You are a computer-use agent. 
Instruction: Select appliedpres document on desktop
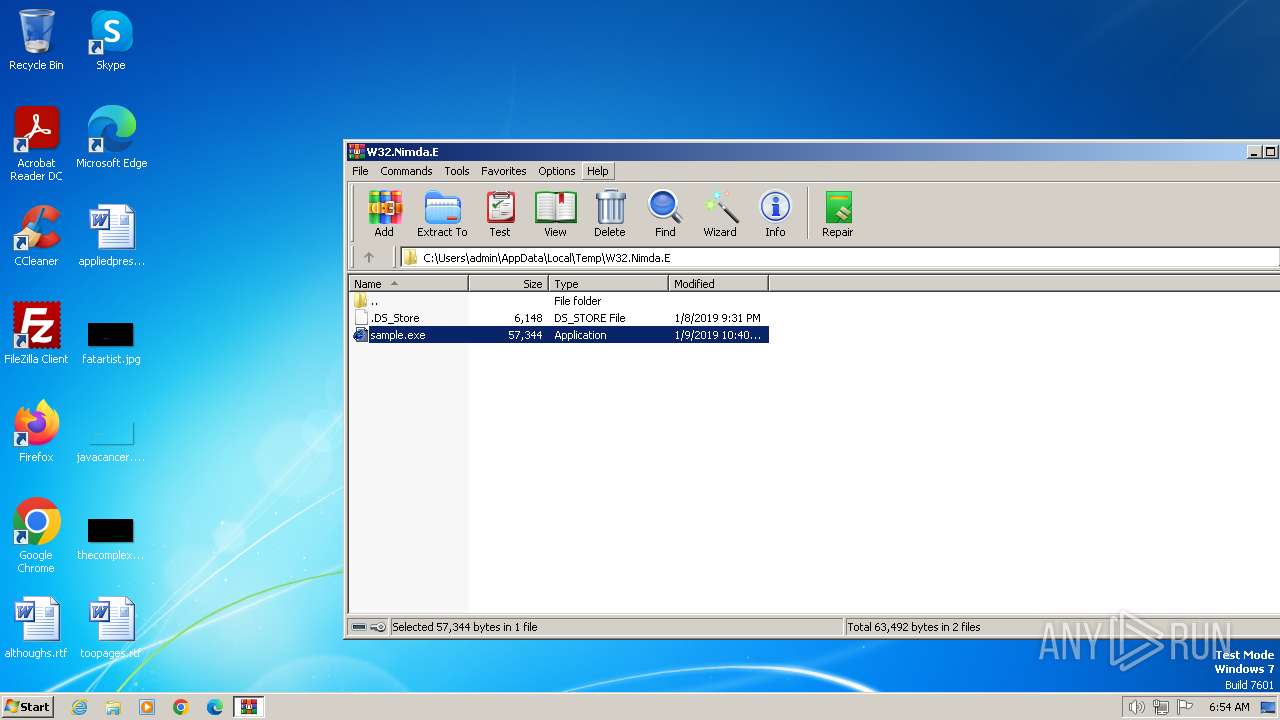[x=111, y=236]
